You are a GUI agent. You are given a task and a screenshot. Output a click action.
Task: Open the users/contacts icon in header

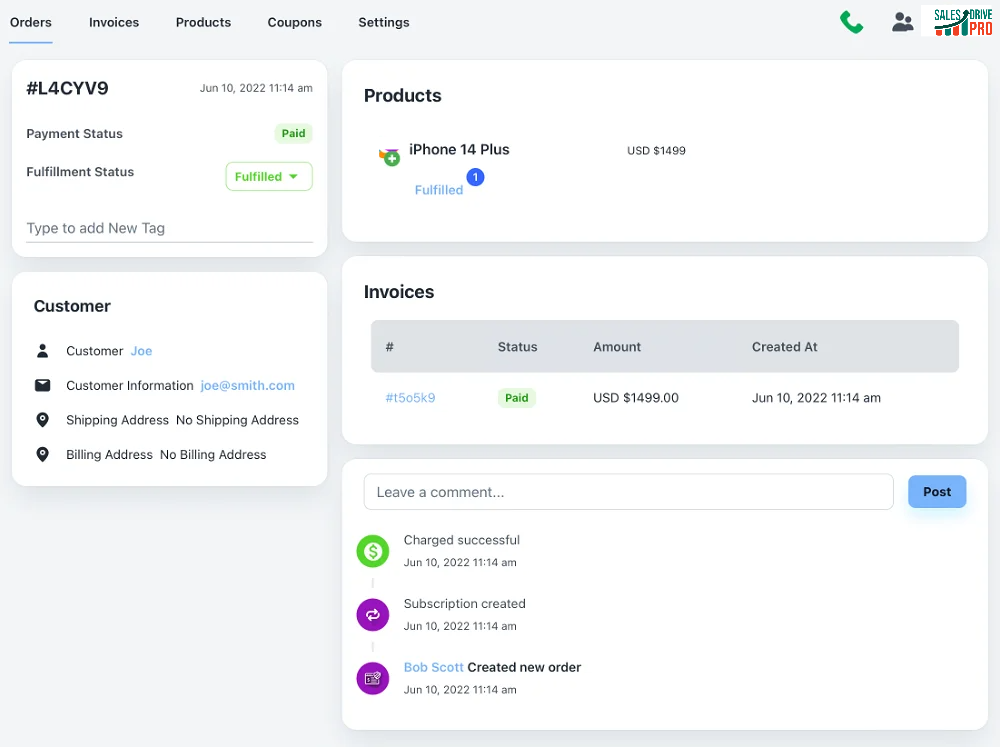[902, 22]
